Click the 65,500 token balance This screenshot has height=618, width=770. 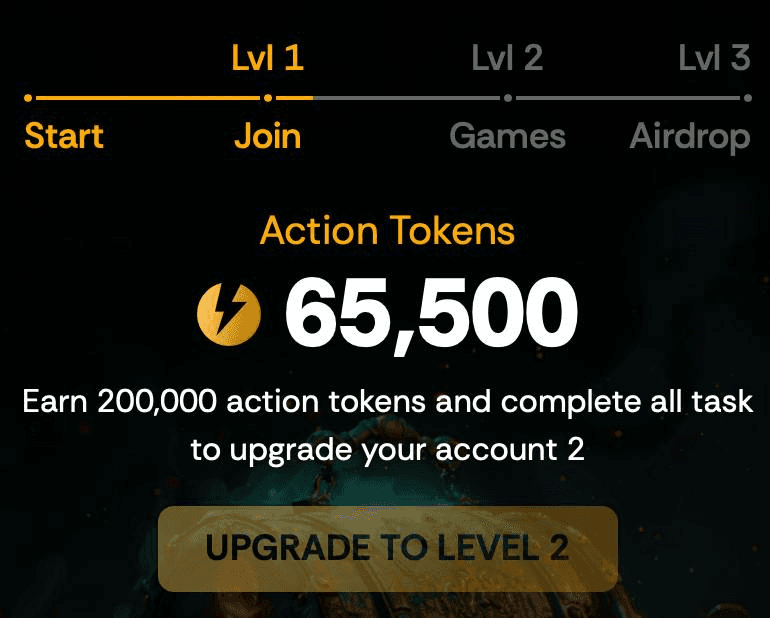(x=431, y=313)
